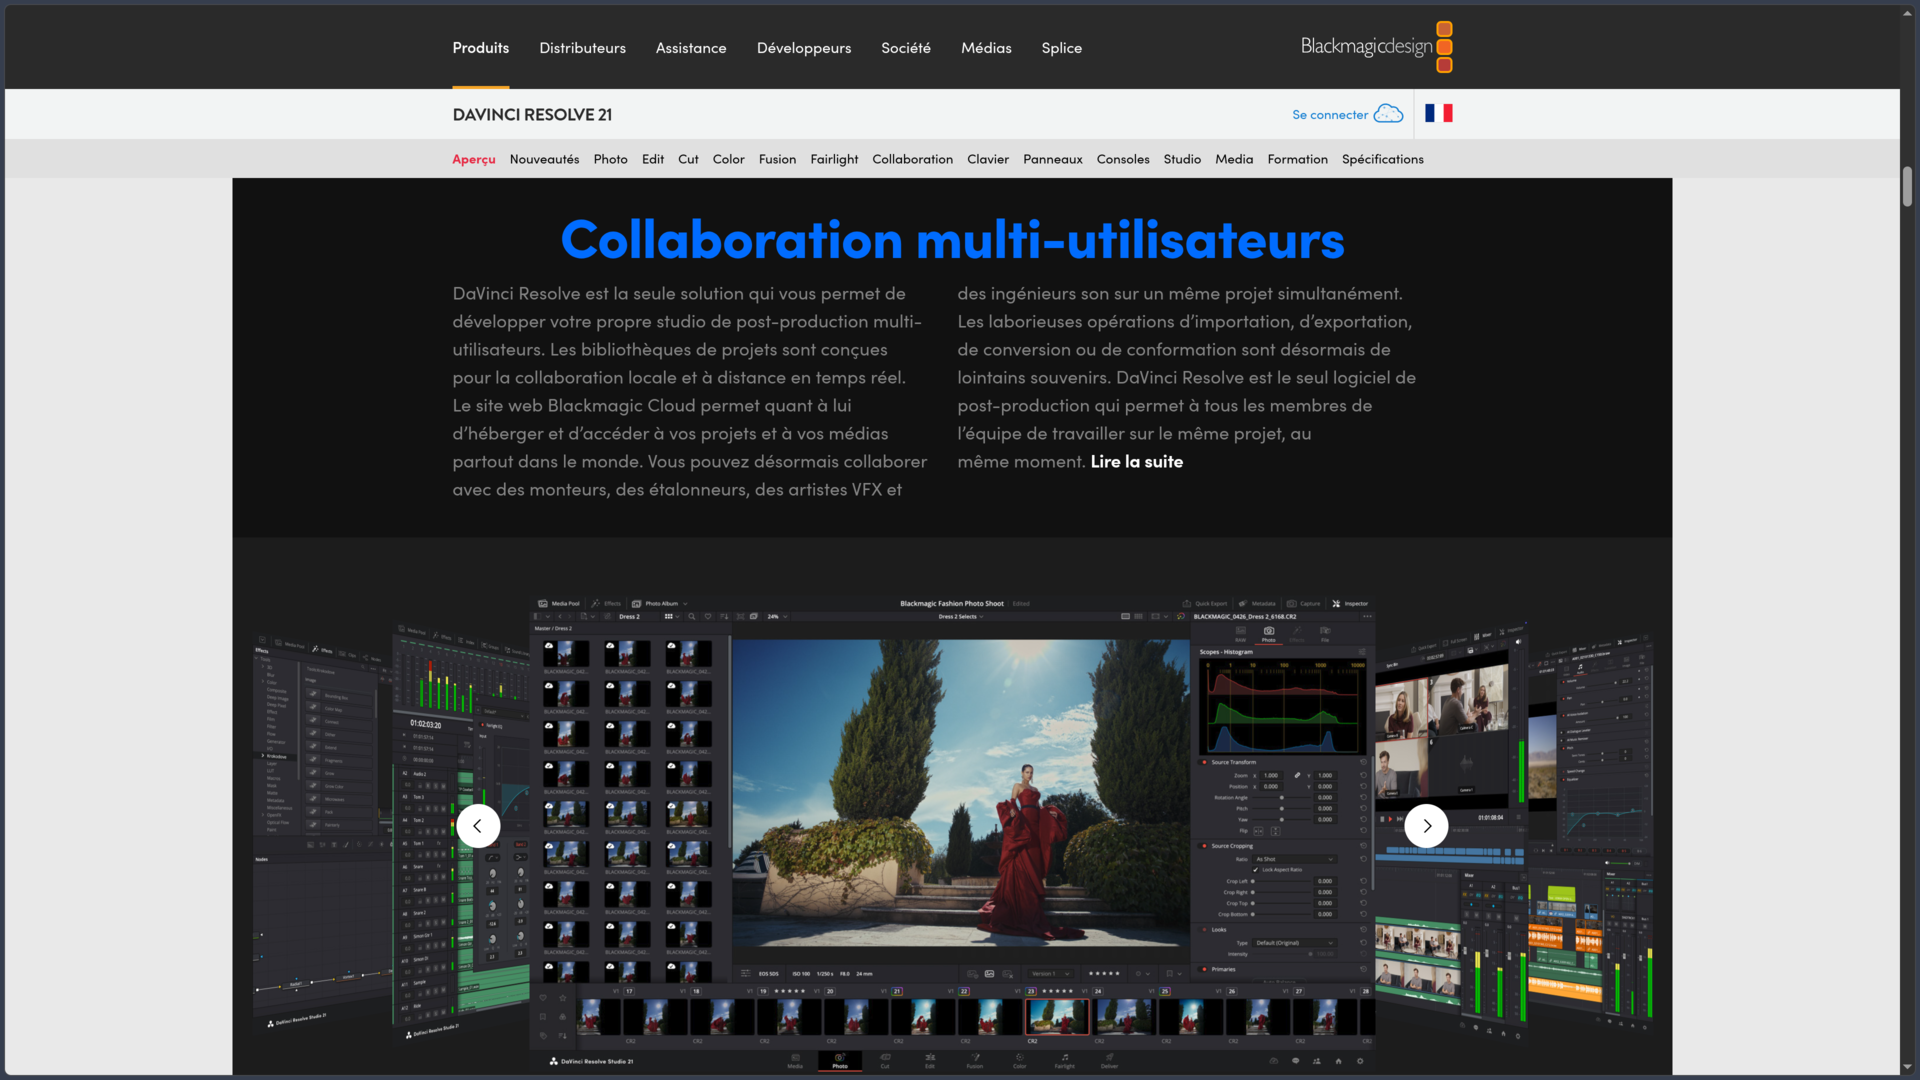This screenshot has width=1920, height=1080.
Task: Click the multicam edit screenshot on right
Action: [1450, 830]
